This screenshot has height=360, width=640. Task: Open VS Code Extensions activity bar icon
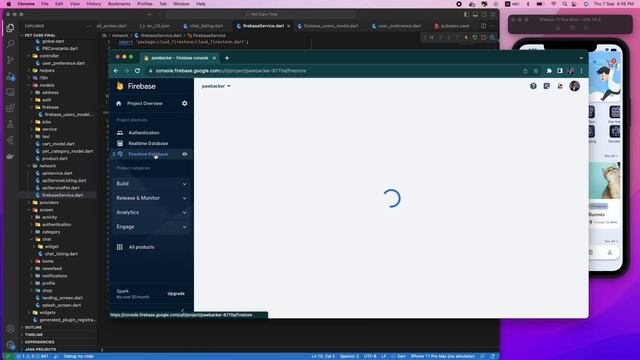coord(10,108)
